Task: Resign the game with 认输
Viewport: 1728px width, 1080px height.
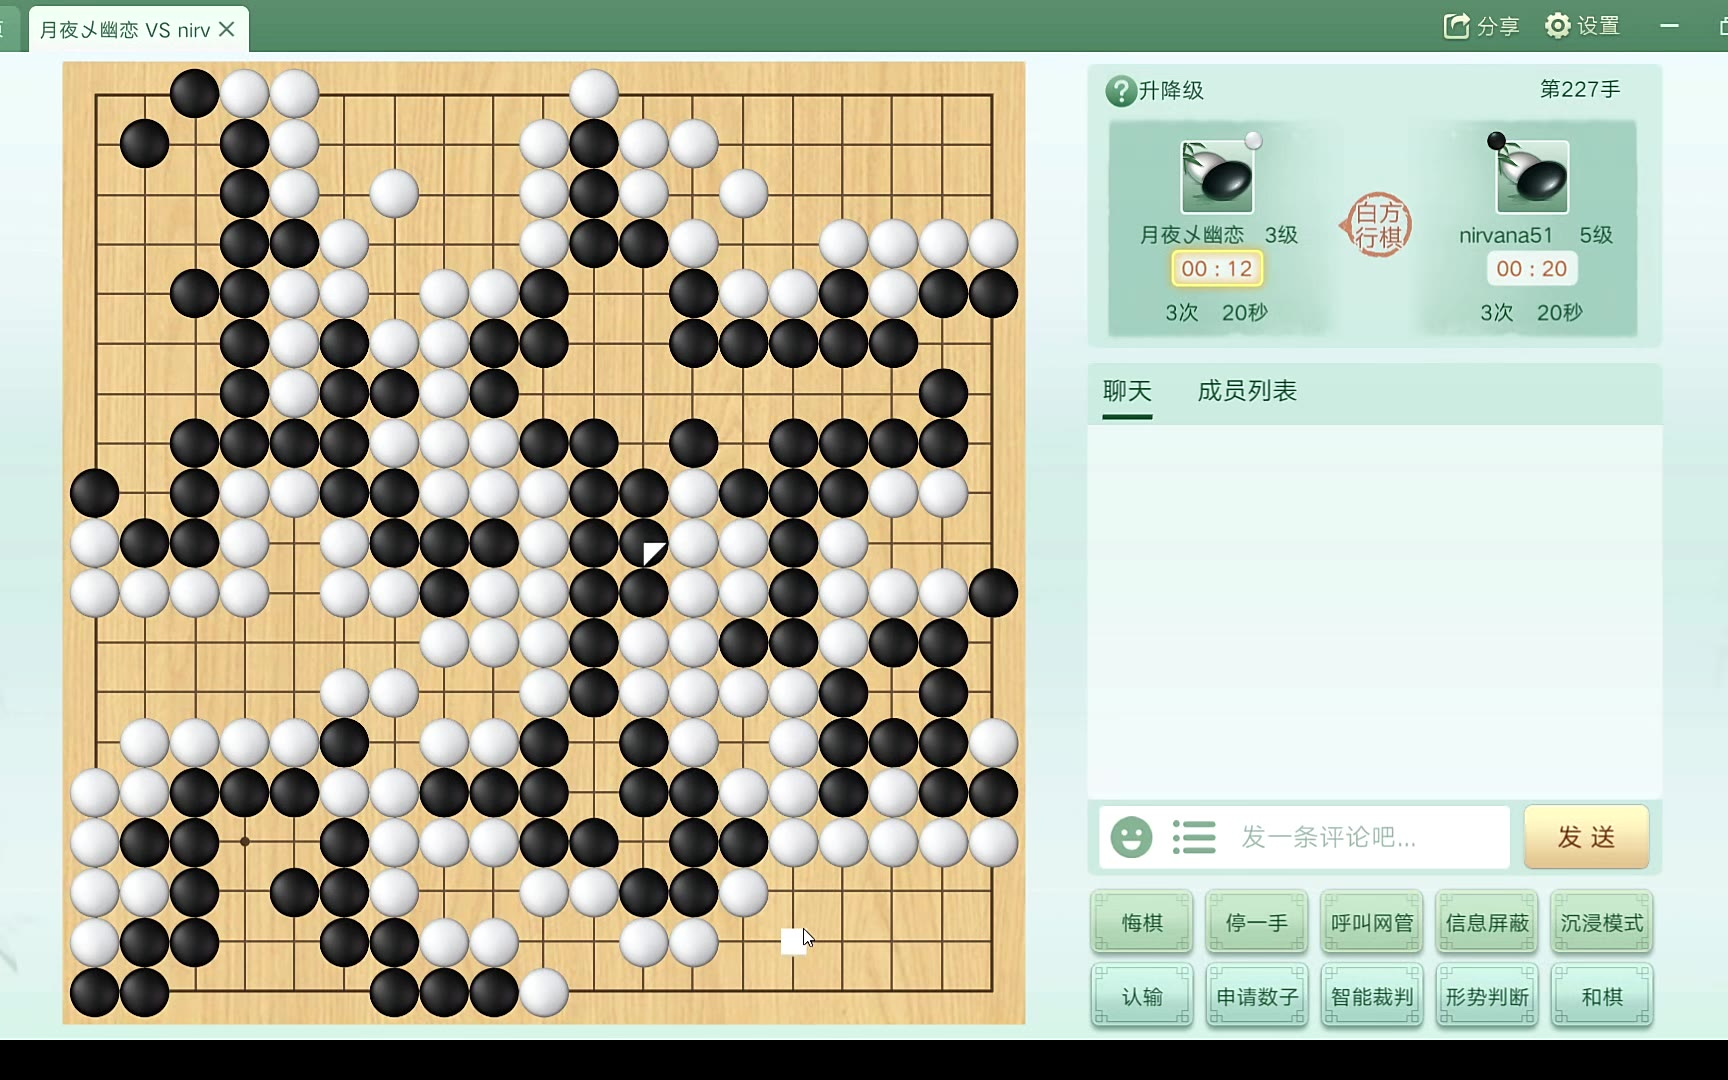Action: tap(1142, 996)
